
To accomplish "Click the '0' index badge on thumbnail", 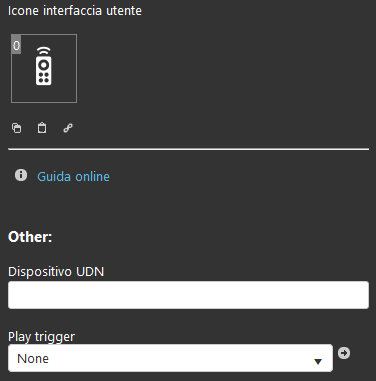I will tap(16, 45).
